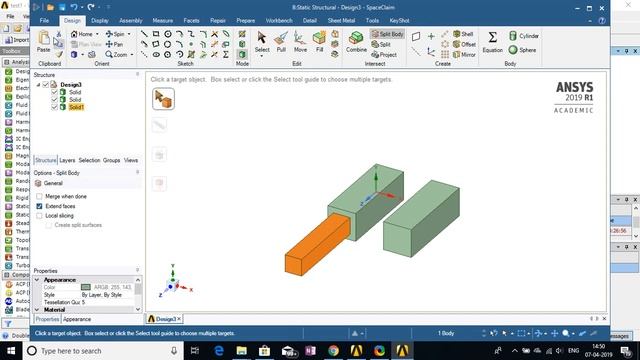Click the Color swatch in Appearance
The image size is (640, 360).
(86, 287)
